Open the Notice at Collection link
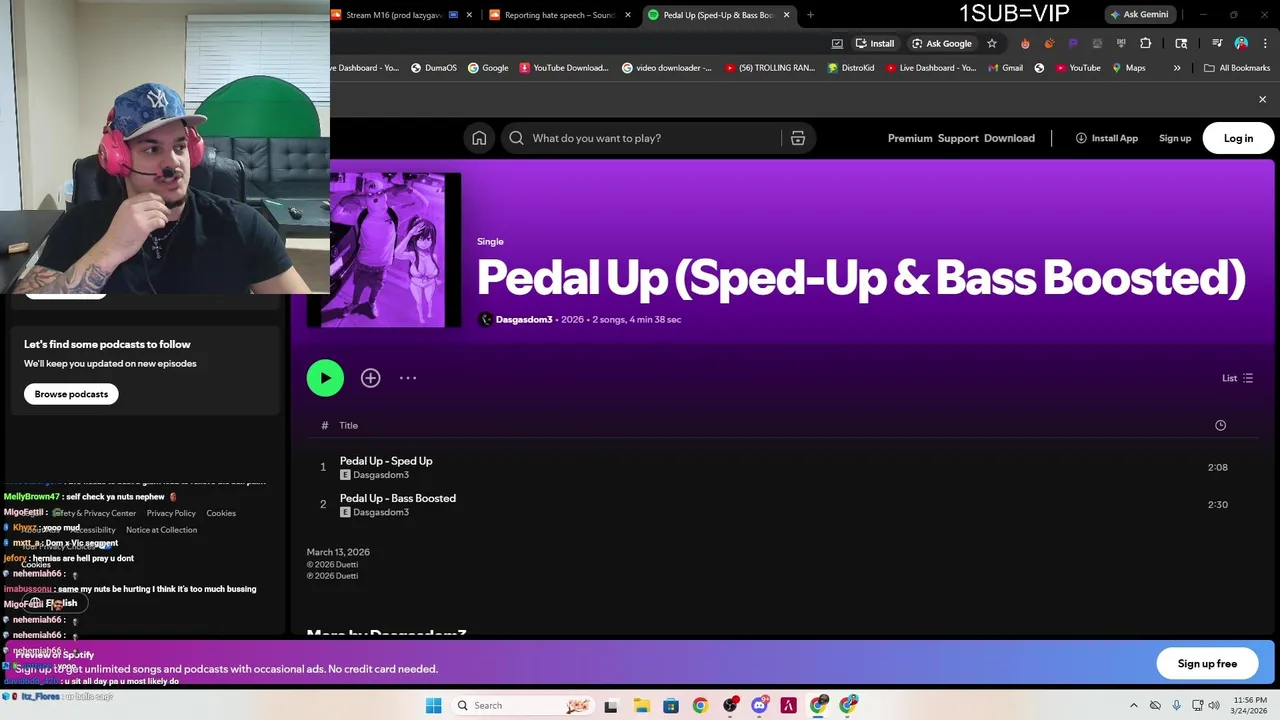The image size is (1280, 720). pyautogui.click(x=161, y=530)
